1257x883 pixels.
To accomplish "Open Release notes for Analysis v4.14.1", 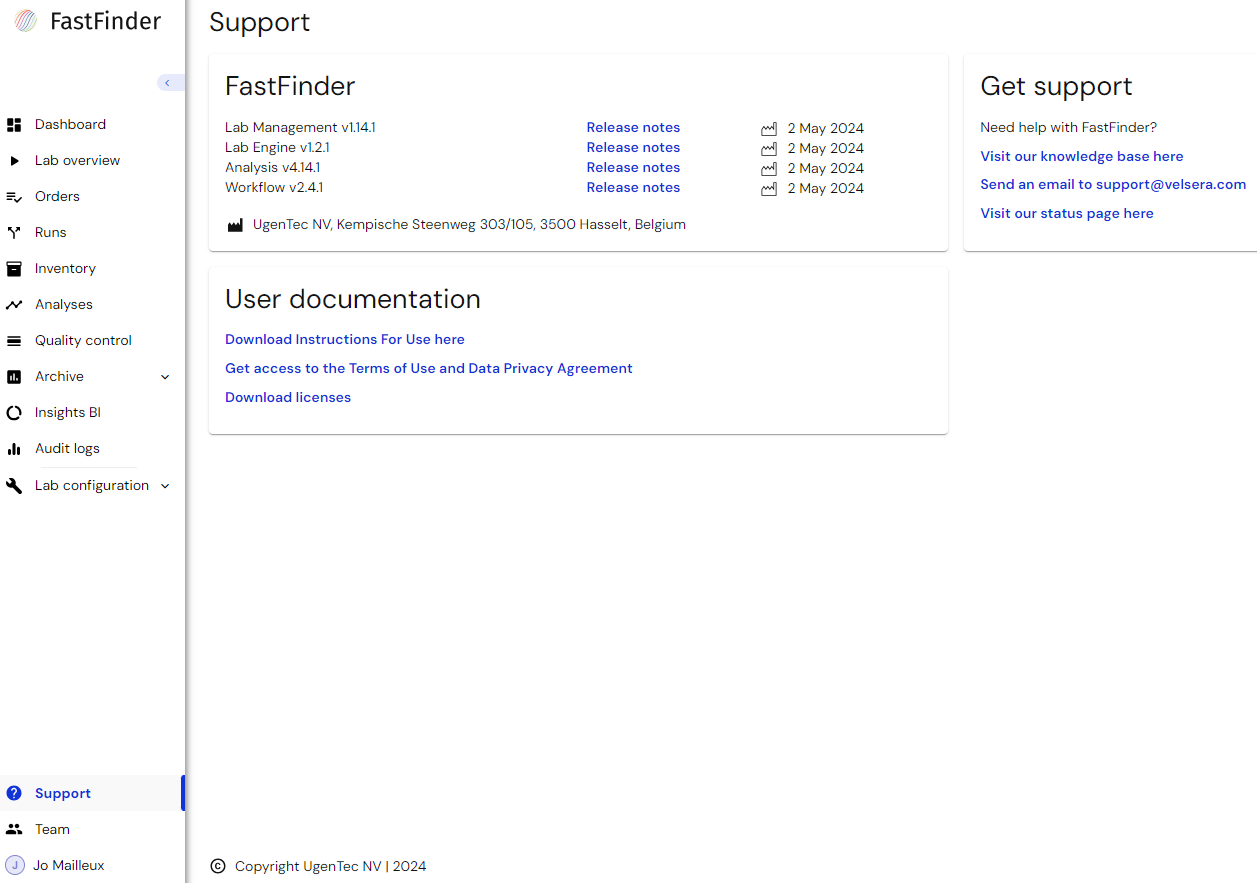I will [633, 167].
